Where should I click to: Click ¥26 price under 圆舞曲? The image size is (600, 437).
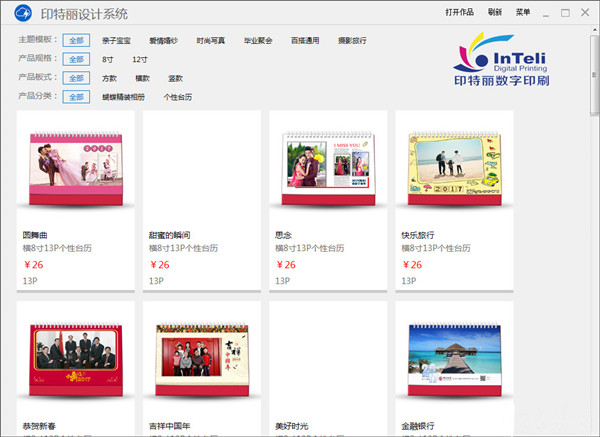click(33, 264)
